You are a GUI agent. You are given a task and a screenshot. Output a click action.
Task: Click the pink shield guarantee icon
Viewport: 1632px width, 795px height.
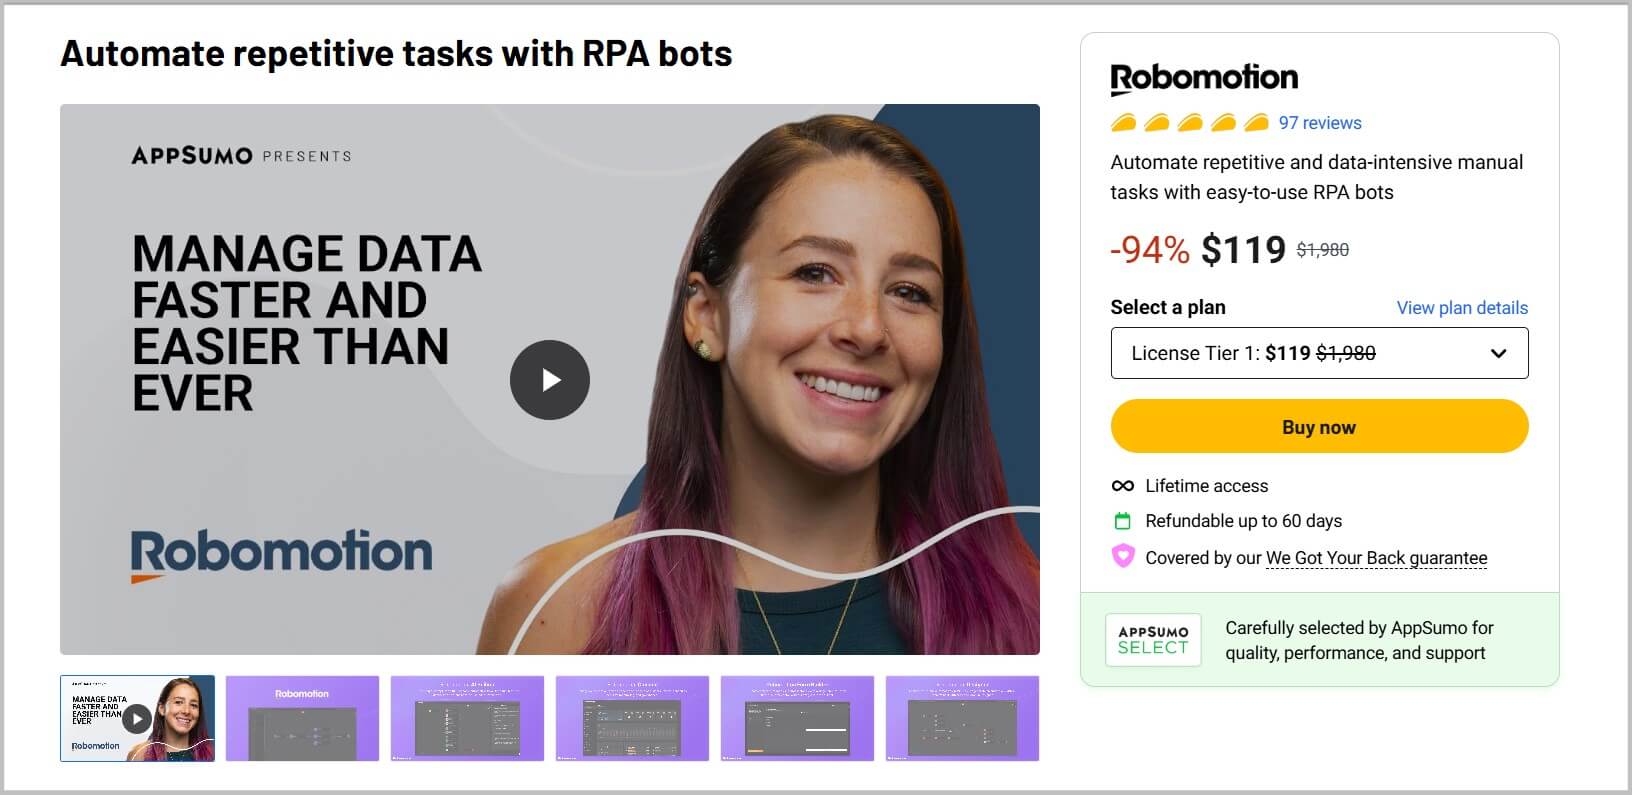tap(1122, 557)
